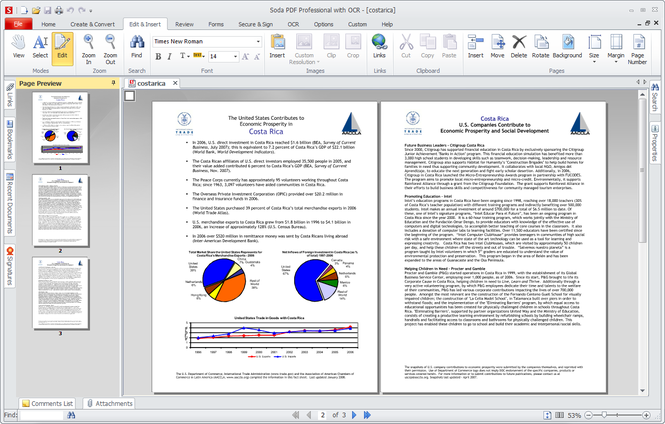Open the Help ribbon tab
This screenshot has height=424, width=665.
[387, 24]
